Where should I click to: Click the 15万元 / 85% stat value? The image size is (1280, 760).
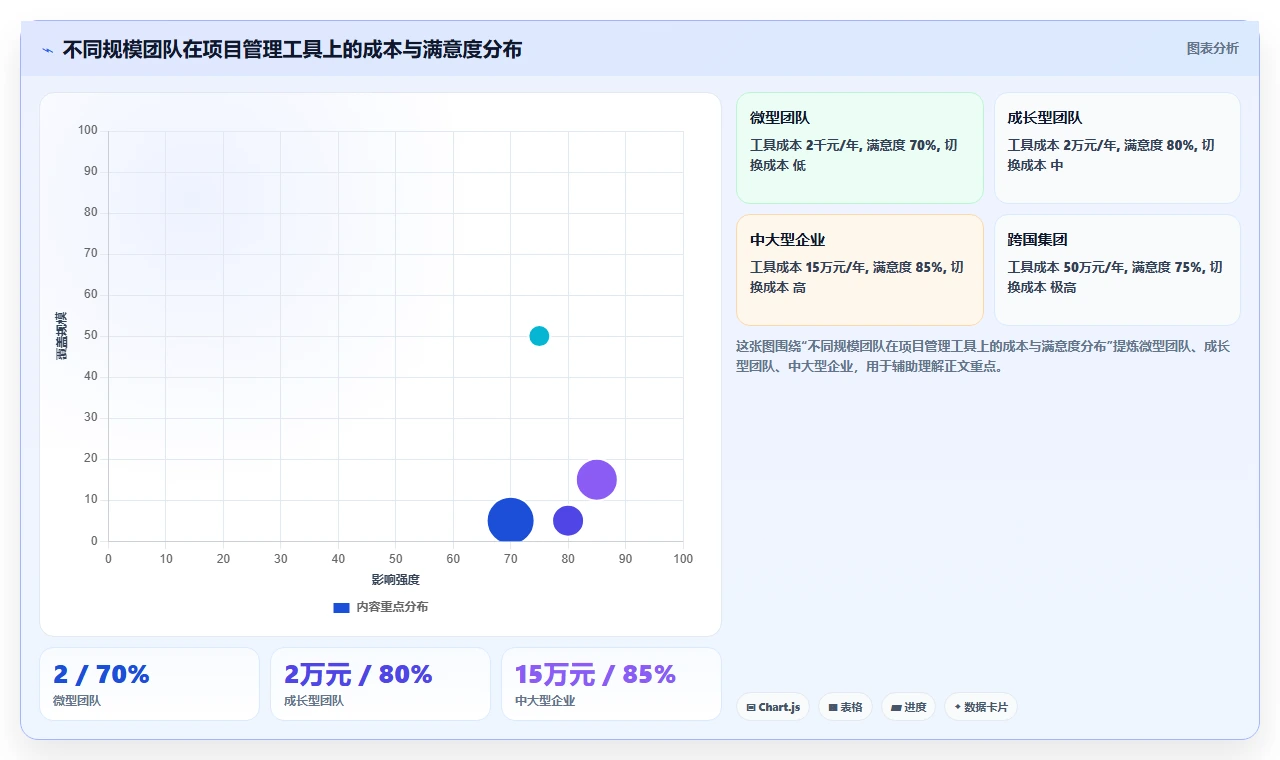[x=595, y=674]
